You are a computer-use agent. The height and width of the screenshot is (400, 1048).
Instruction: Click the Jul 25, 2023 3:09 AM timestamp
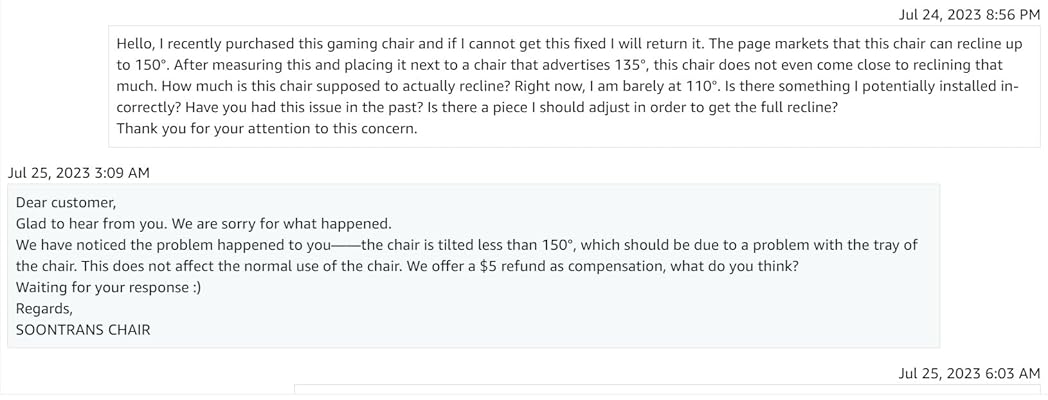click(79, 173)
